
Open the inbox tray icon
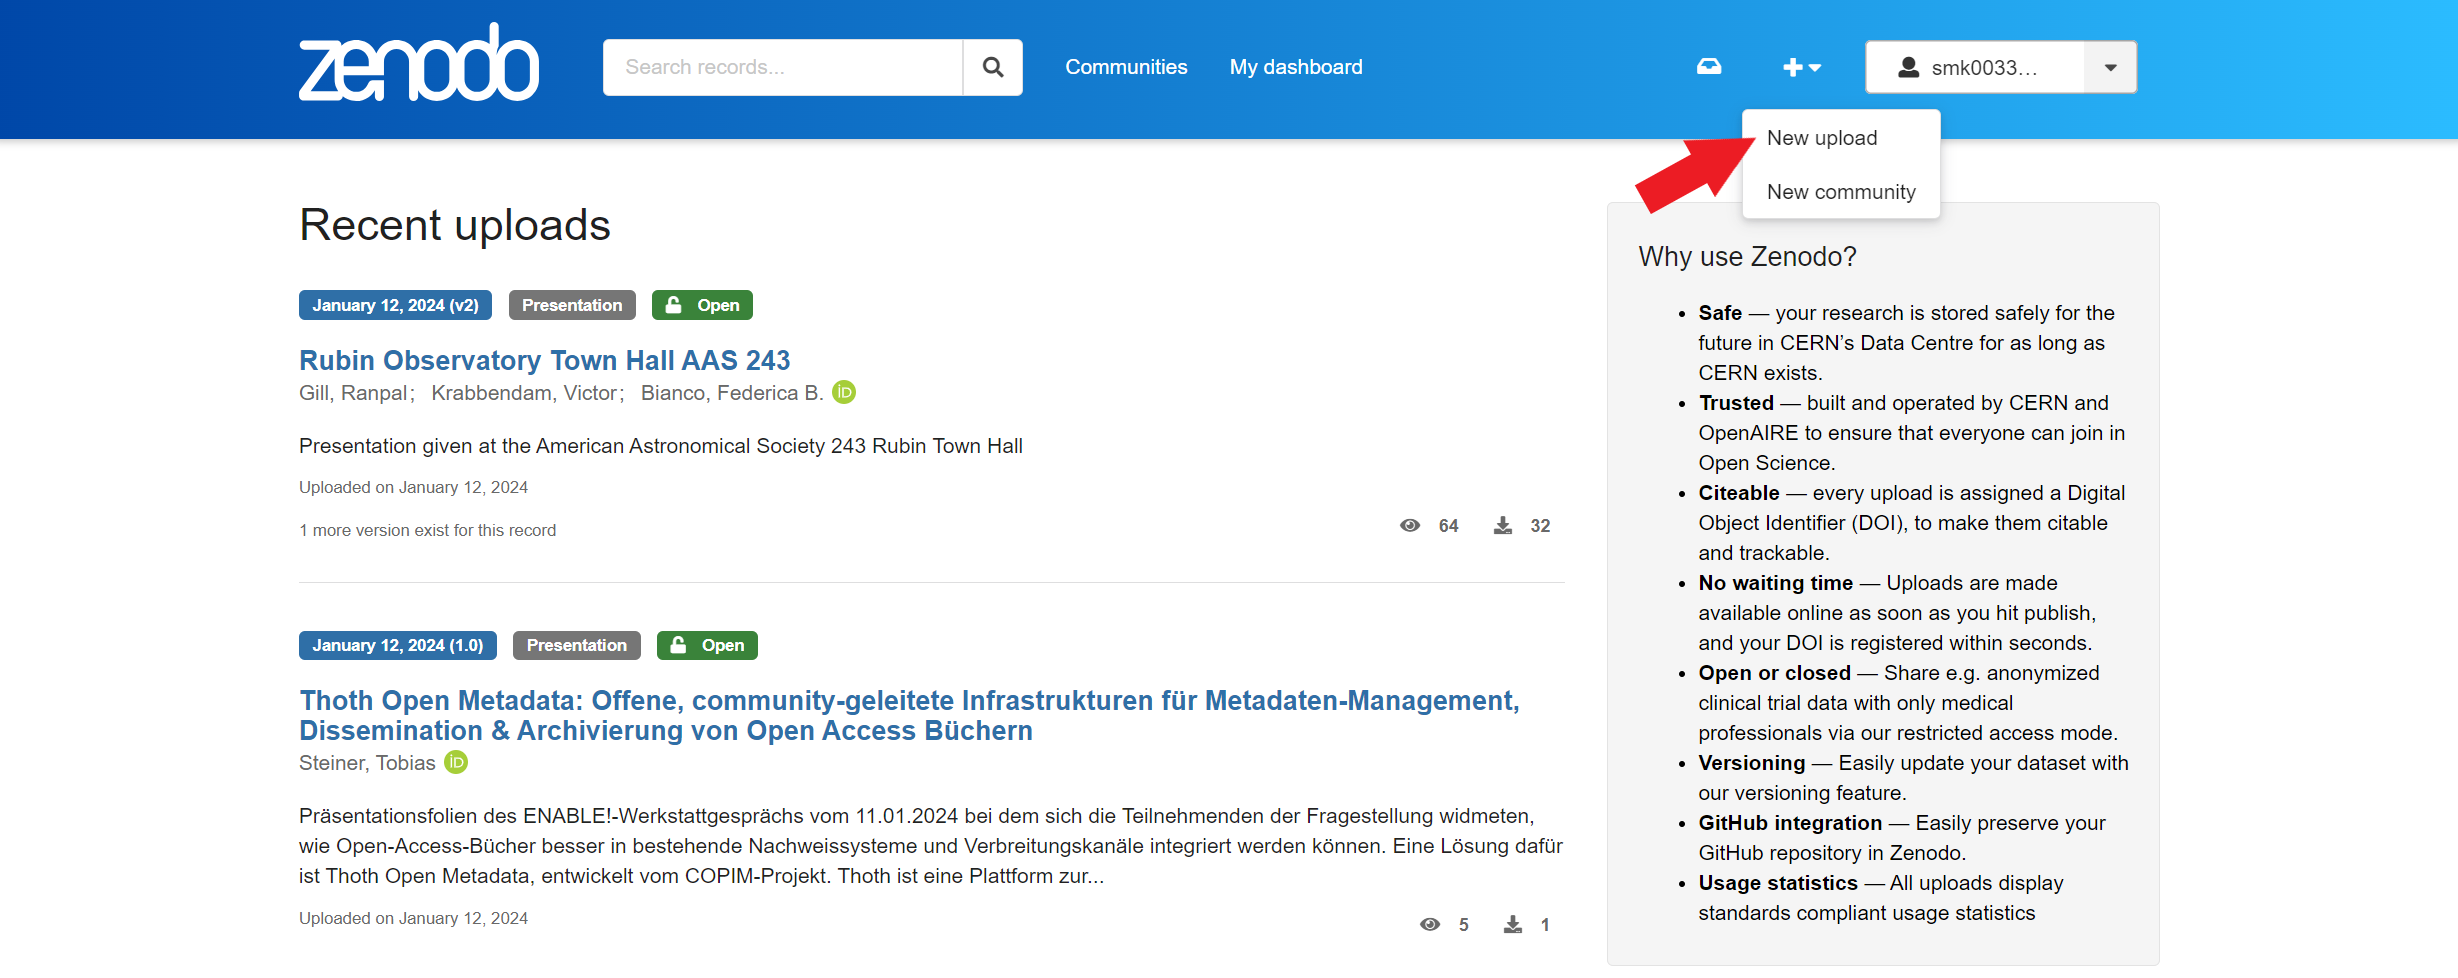1709,67
